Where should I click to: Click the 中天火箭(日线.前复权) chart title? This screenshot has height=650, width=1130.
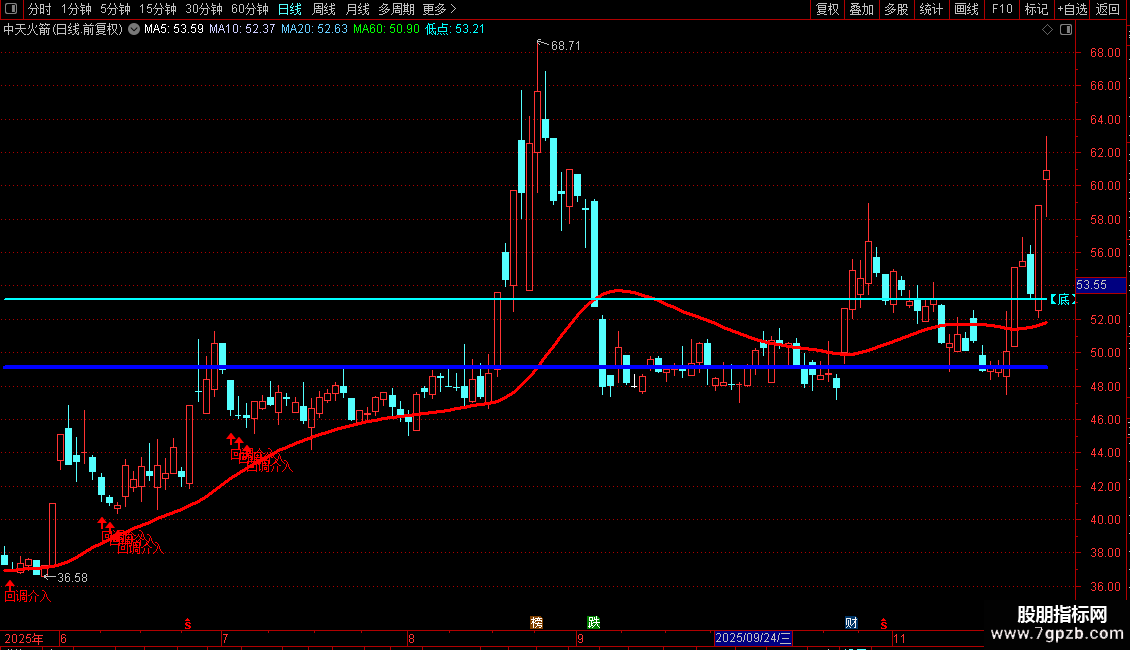63,29
